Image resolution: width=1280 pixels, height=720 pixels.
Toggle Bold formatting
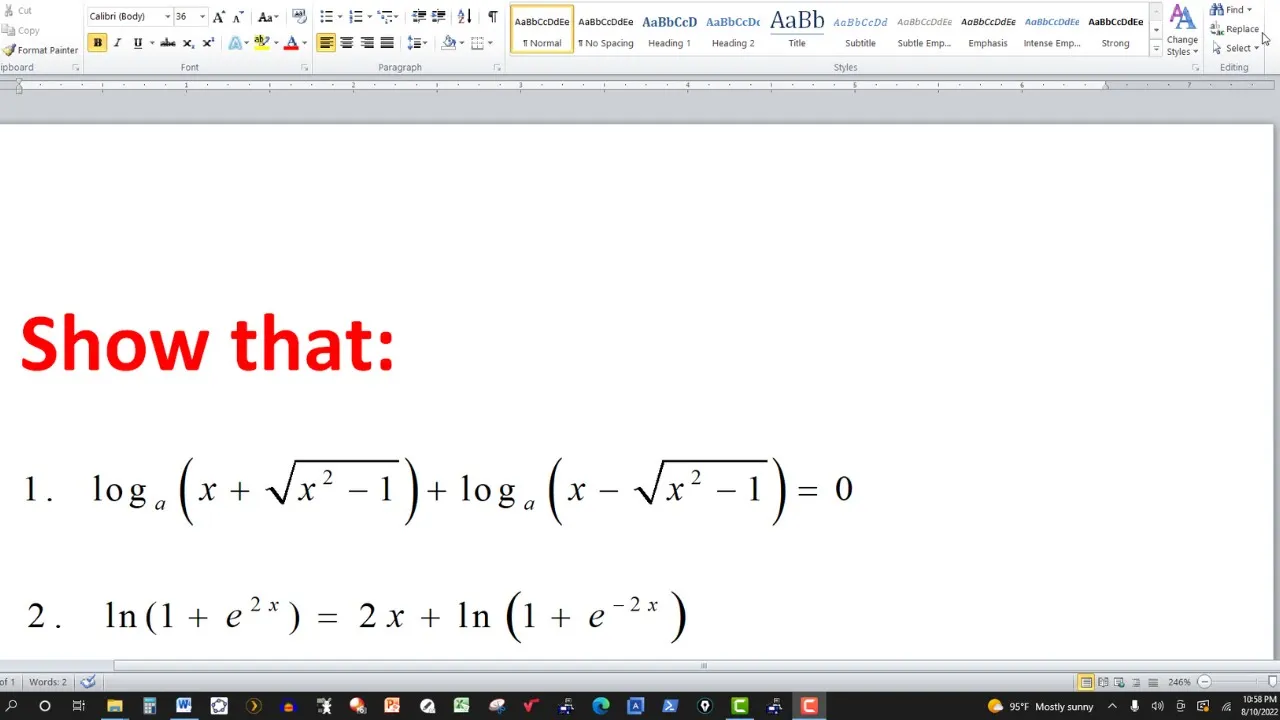tap(97, 43)
